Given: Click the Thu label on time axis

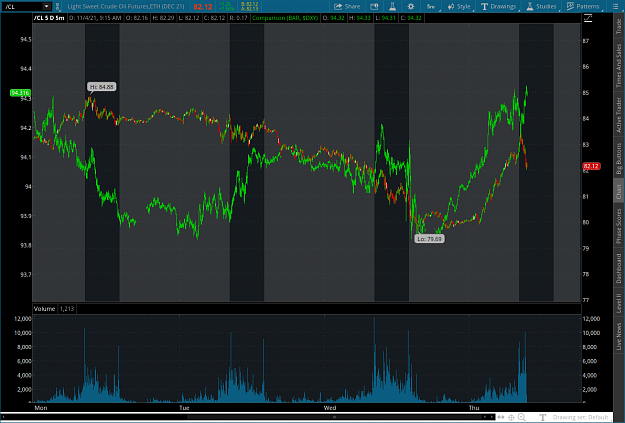Looking at the screenshot, I should coord(474,408).
